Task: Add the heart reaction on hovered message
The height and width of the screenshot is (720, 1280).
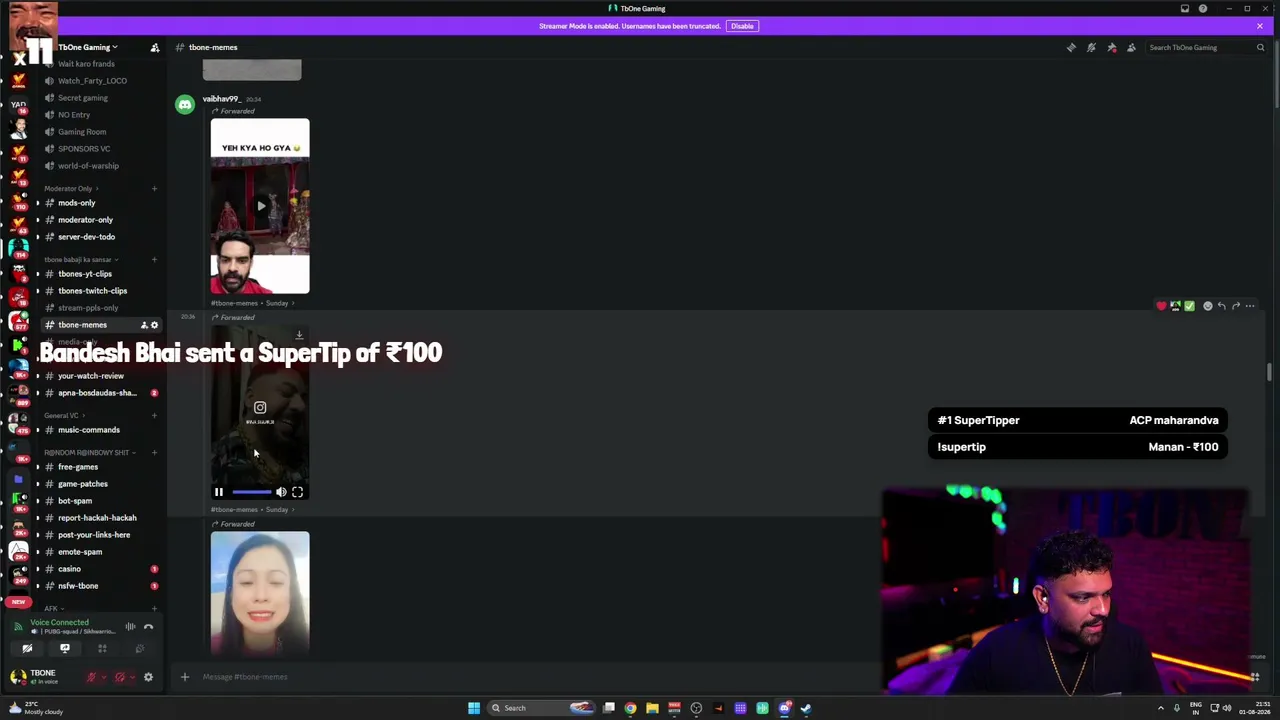Action: (1161, 306)
